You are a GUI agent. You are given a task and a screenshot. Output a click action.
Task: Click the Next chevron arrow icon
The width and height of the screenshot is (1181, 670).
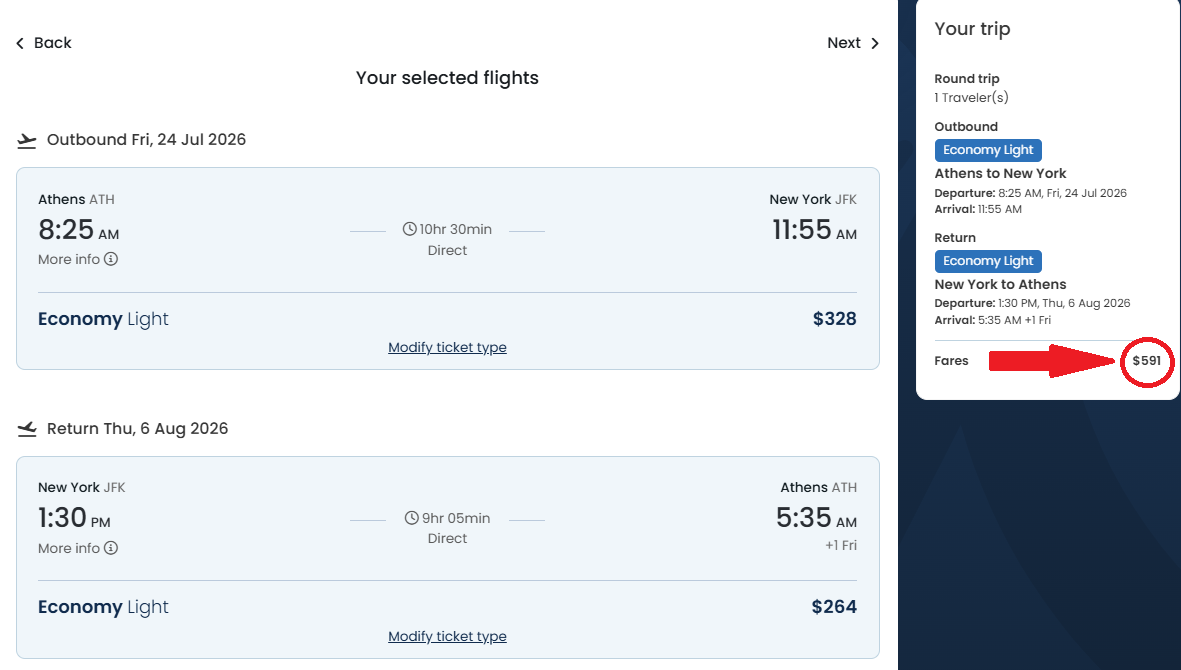click(x=875, y=43)
